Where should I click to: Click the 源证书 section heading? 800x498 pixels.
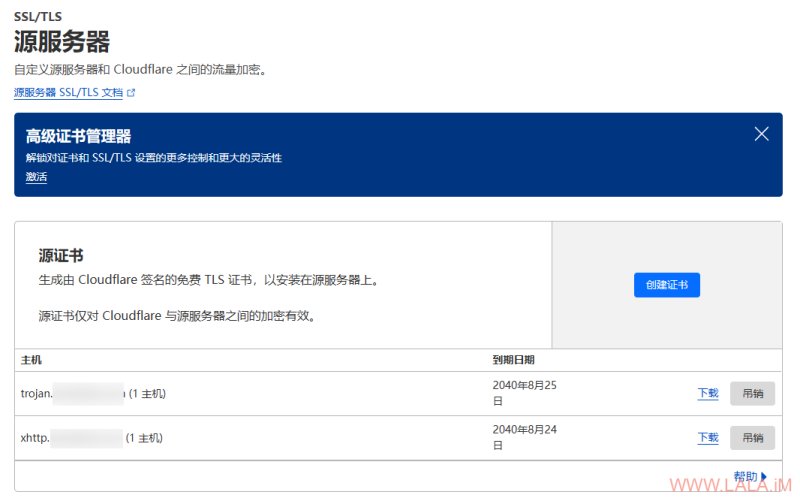(61, 255)
